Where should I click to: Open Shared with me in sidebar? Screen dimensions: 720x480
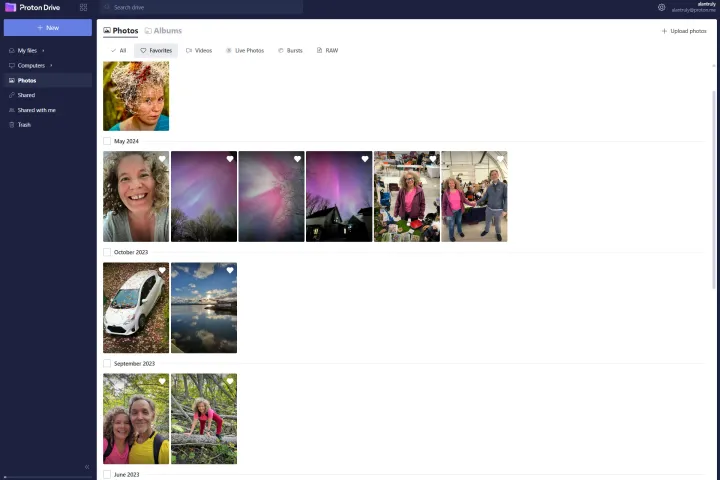click(36, 110)
